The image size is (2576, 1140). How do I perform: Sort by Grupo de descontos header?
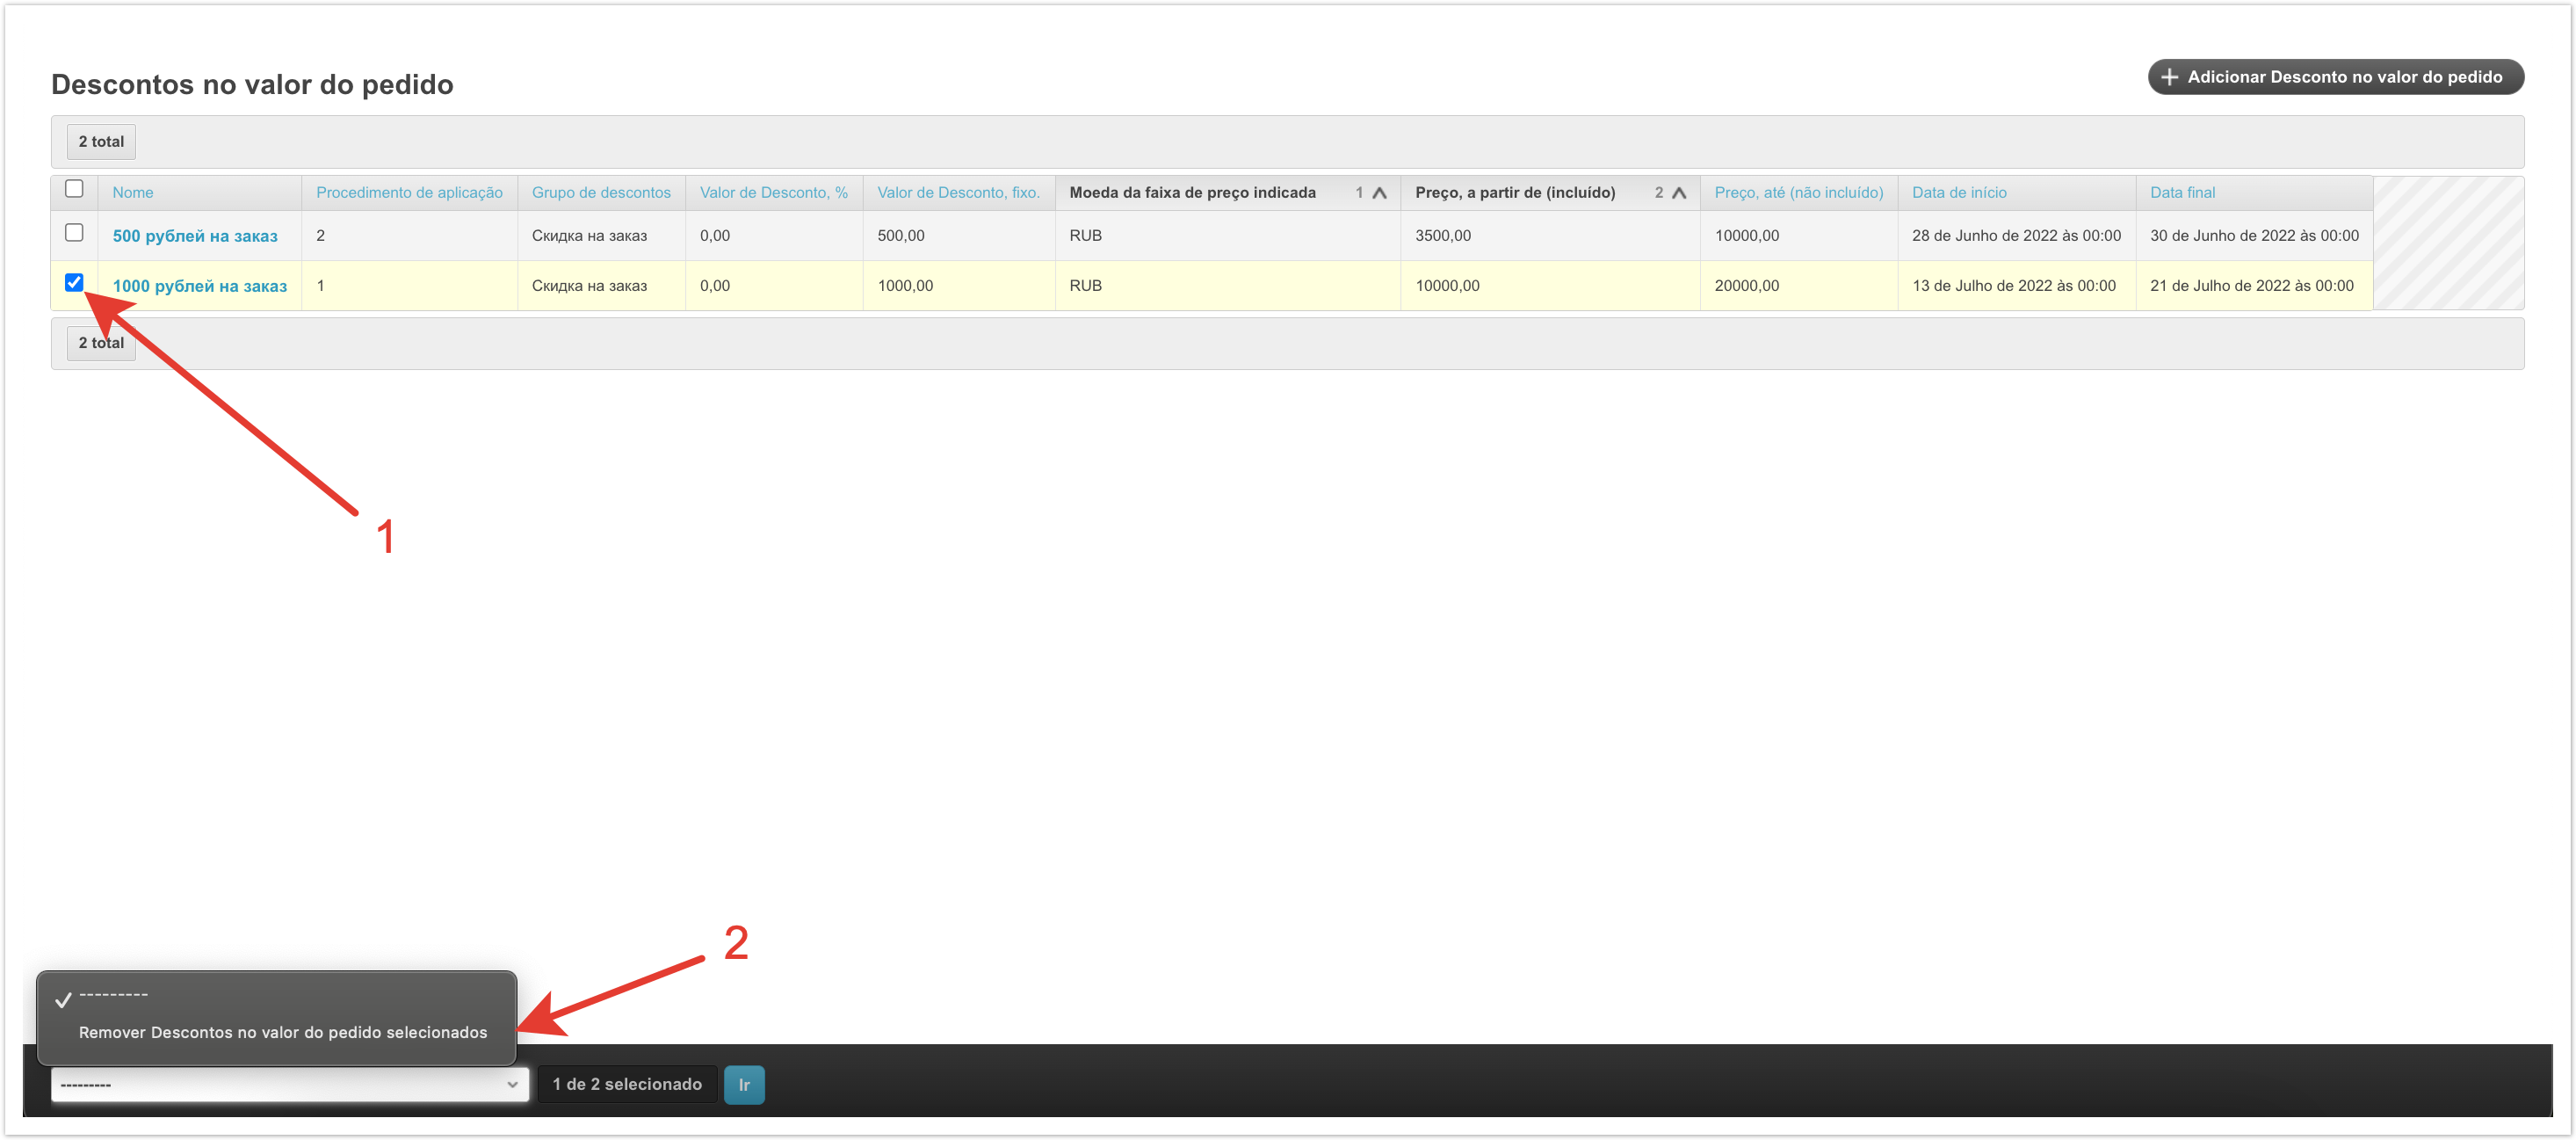pyautogui.click(x=601, y=193)
